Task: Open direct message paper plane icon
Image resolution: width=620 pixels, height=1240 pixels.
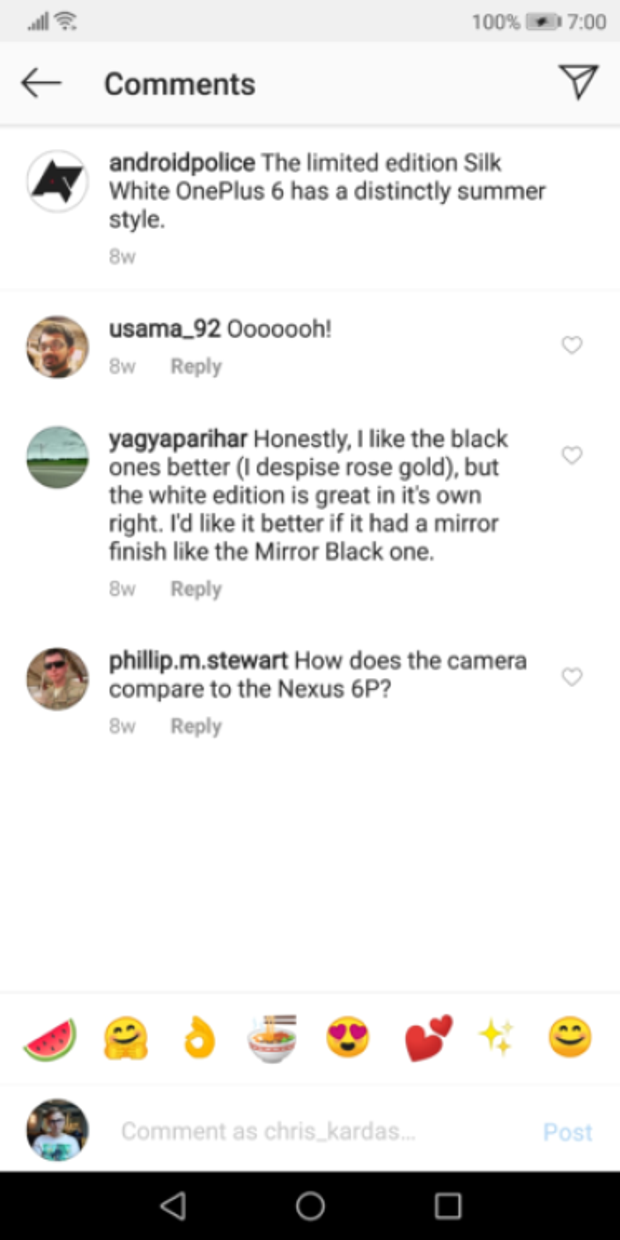Action: point(579,82)
